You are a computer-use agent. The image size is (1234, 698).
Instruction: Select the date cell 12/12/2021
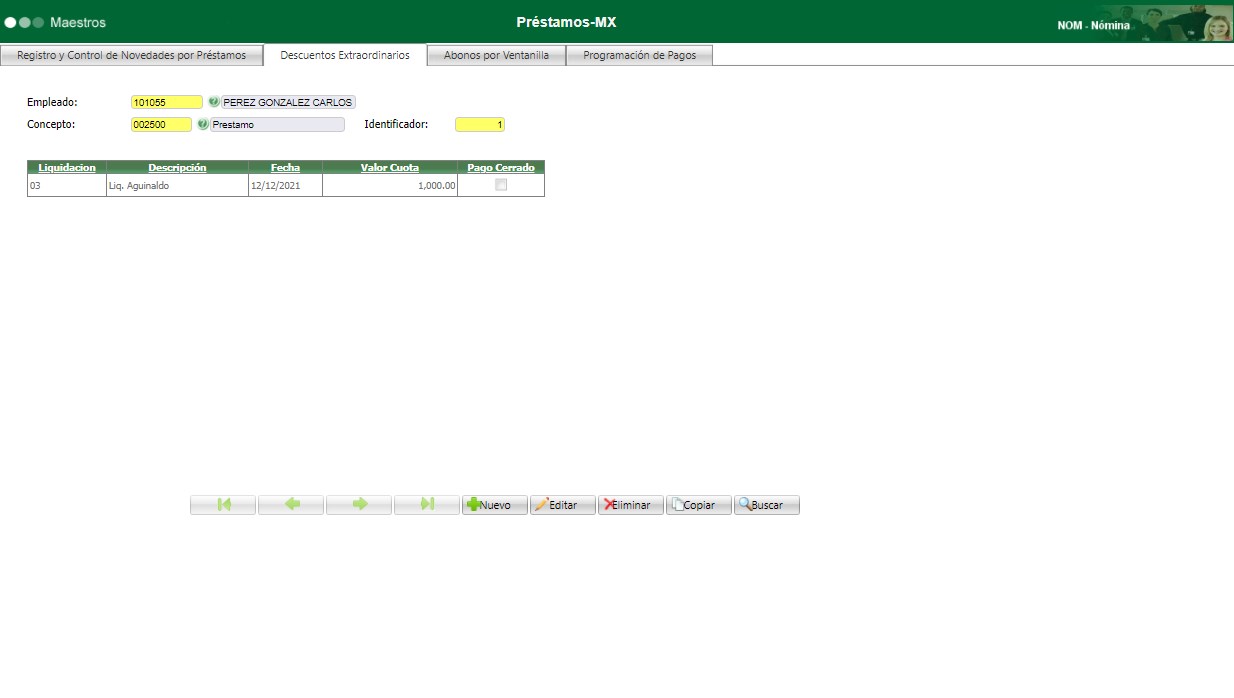click(285, 185)
